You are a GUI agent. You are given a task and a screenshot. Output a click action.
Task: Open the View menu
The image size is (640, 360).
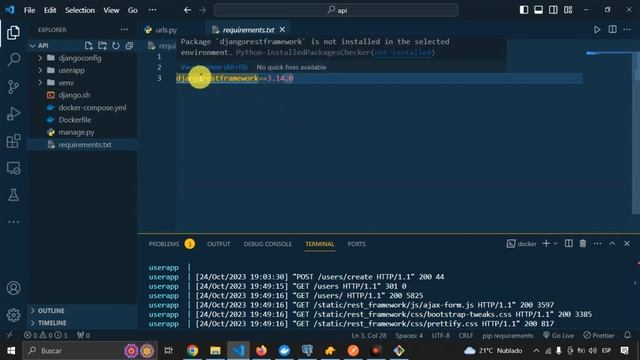[x=111, y=10]
